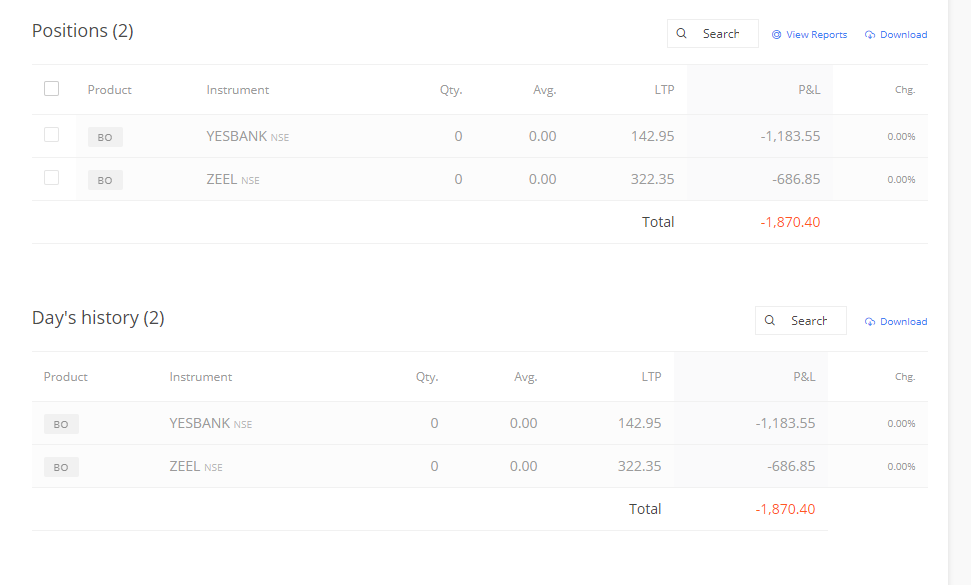Click the Day's history download cloud icon
The image size is (971, 585).
coord(870,322)
